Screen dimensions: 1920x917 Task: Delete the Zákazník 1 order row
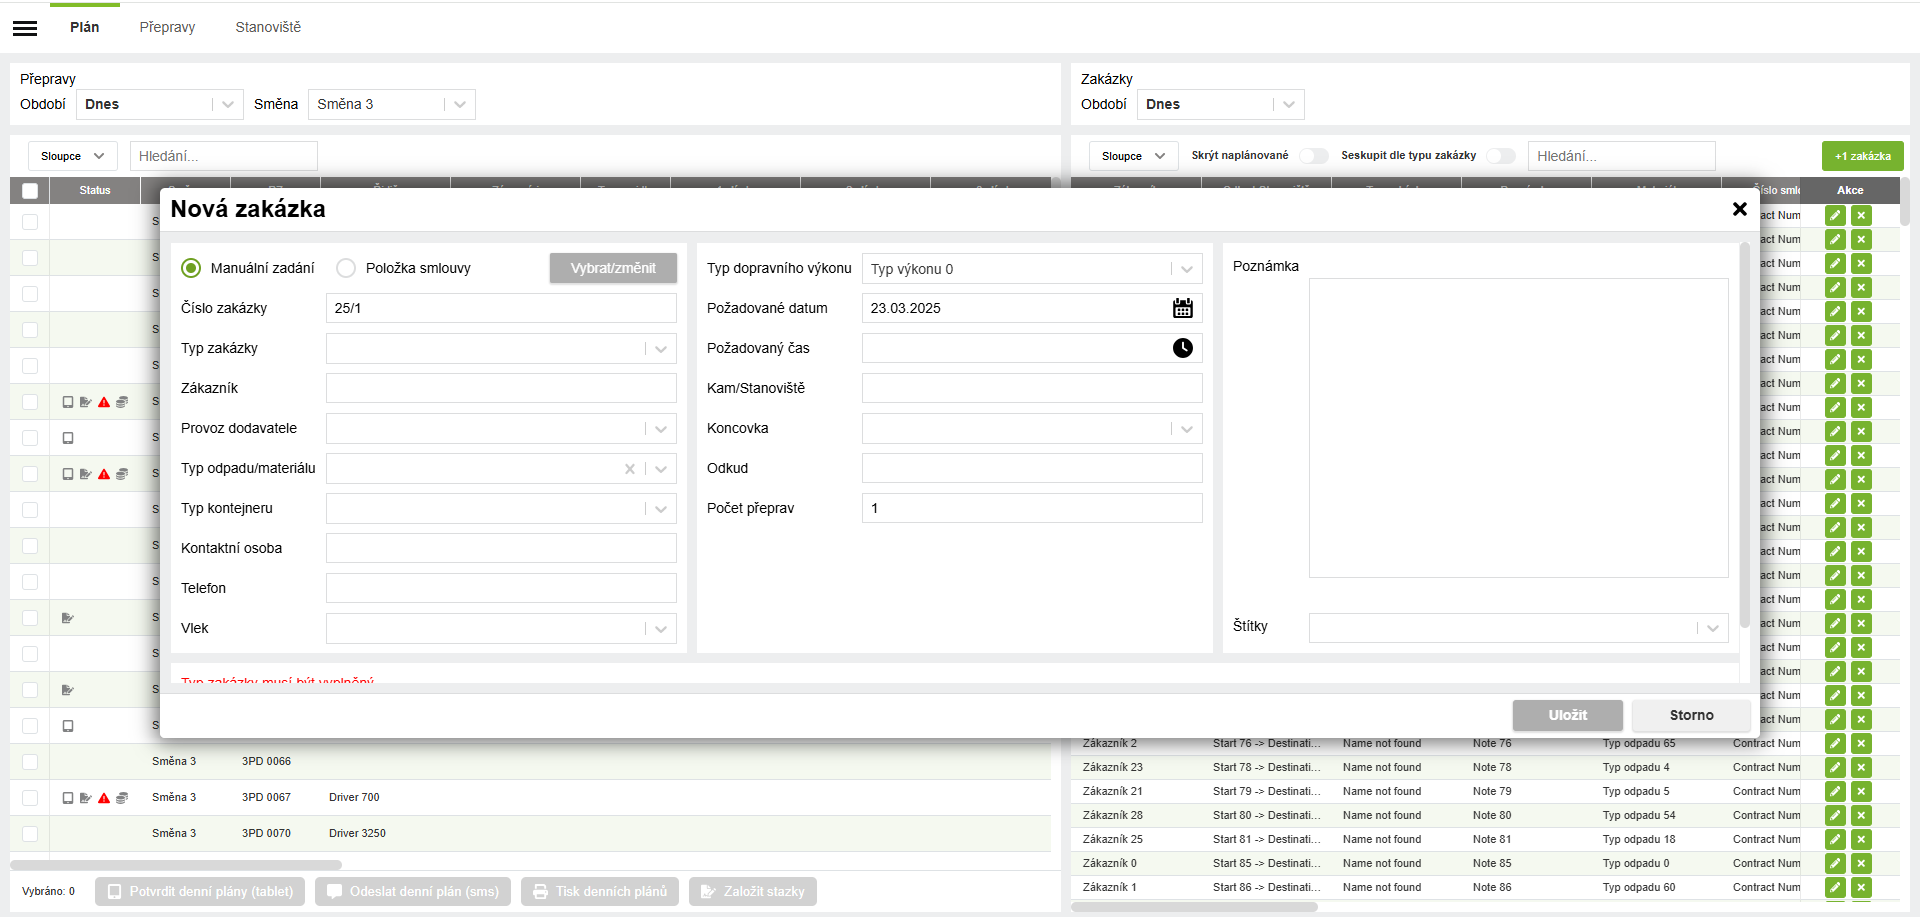click(x=1861, y=887)
